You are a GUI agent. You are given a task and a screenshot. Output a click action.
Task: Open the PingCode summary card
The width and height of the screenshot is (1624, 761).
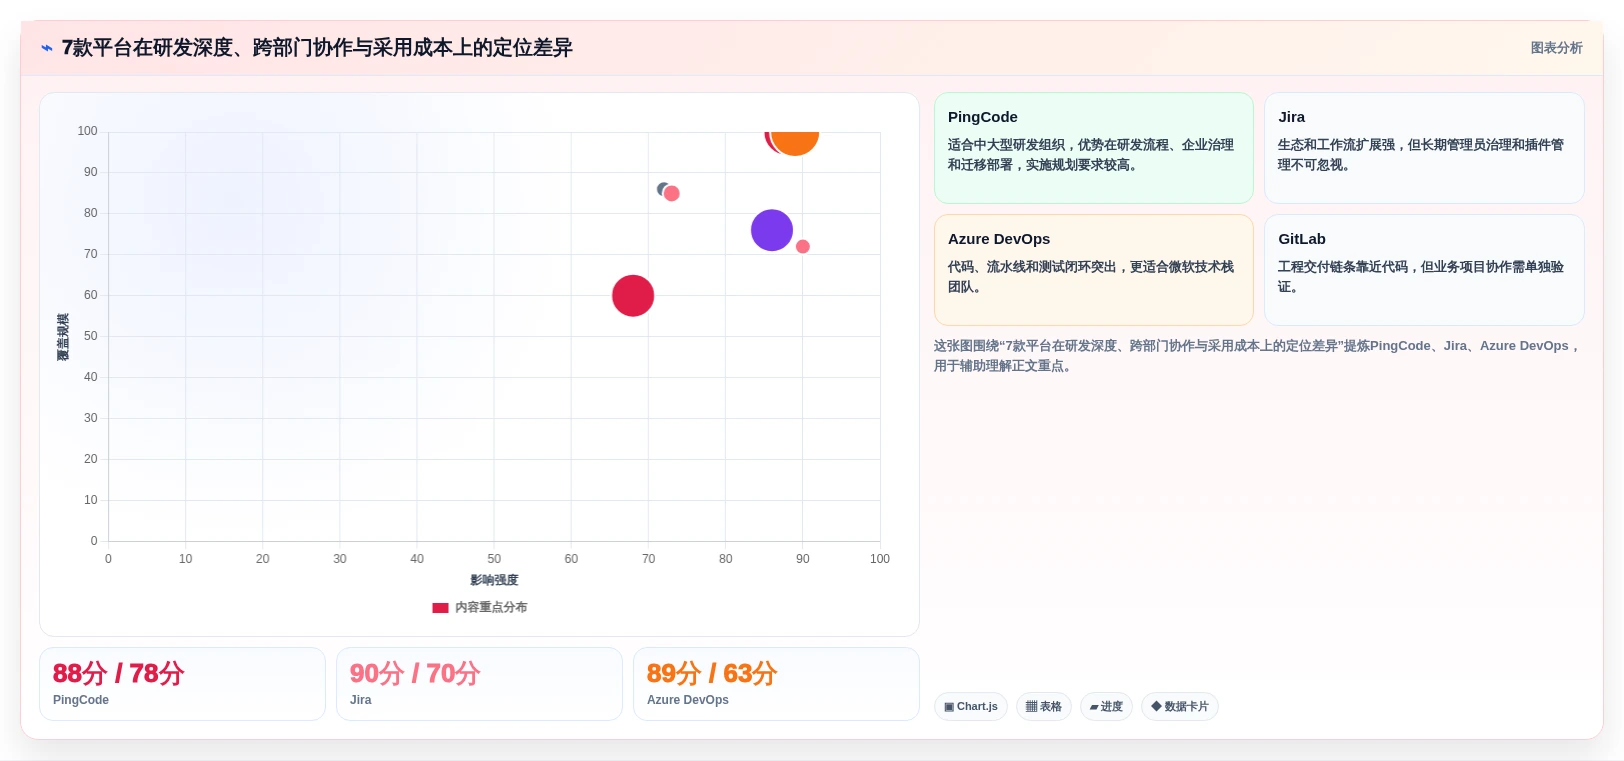click(x=1094, y=148)
